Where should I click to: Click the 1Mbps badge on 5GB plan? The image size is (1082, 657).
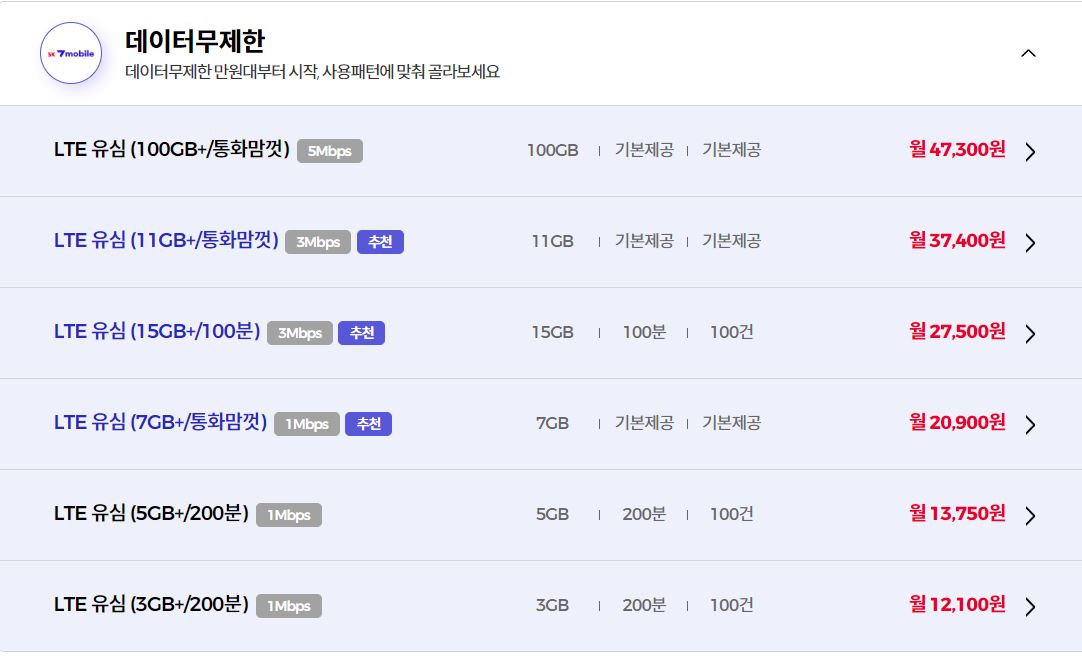coord(289,515)
